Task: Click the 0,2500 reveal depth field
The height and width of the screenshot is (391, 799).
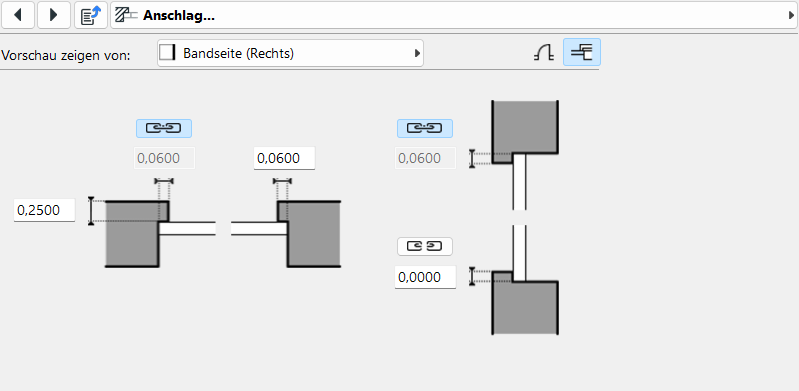Action: pyautogui.click(x=44, y=210)
